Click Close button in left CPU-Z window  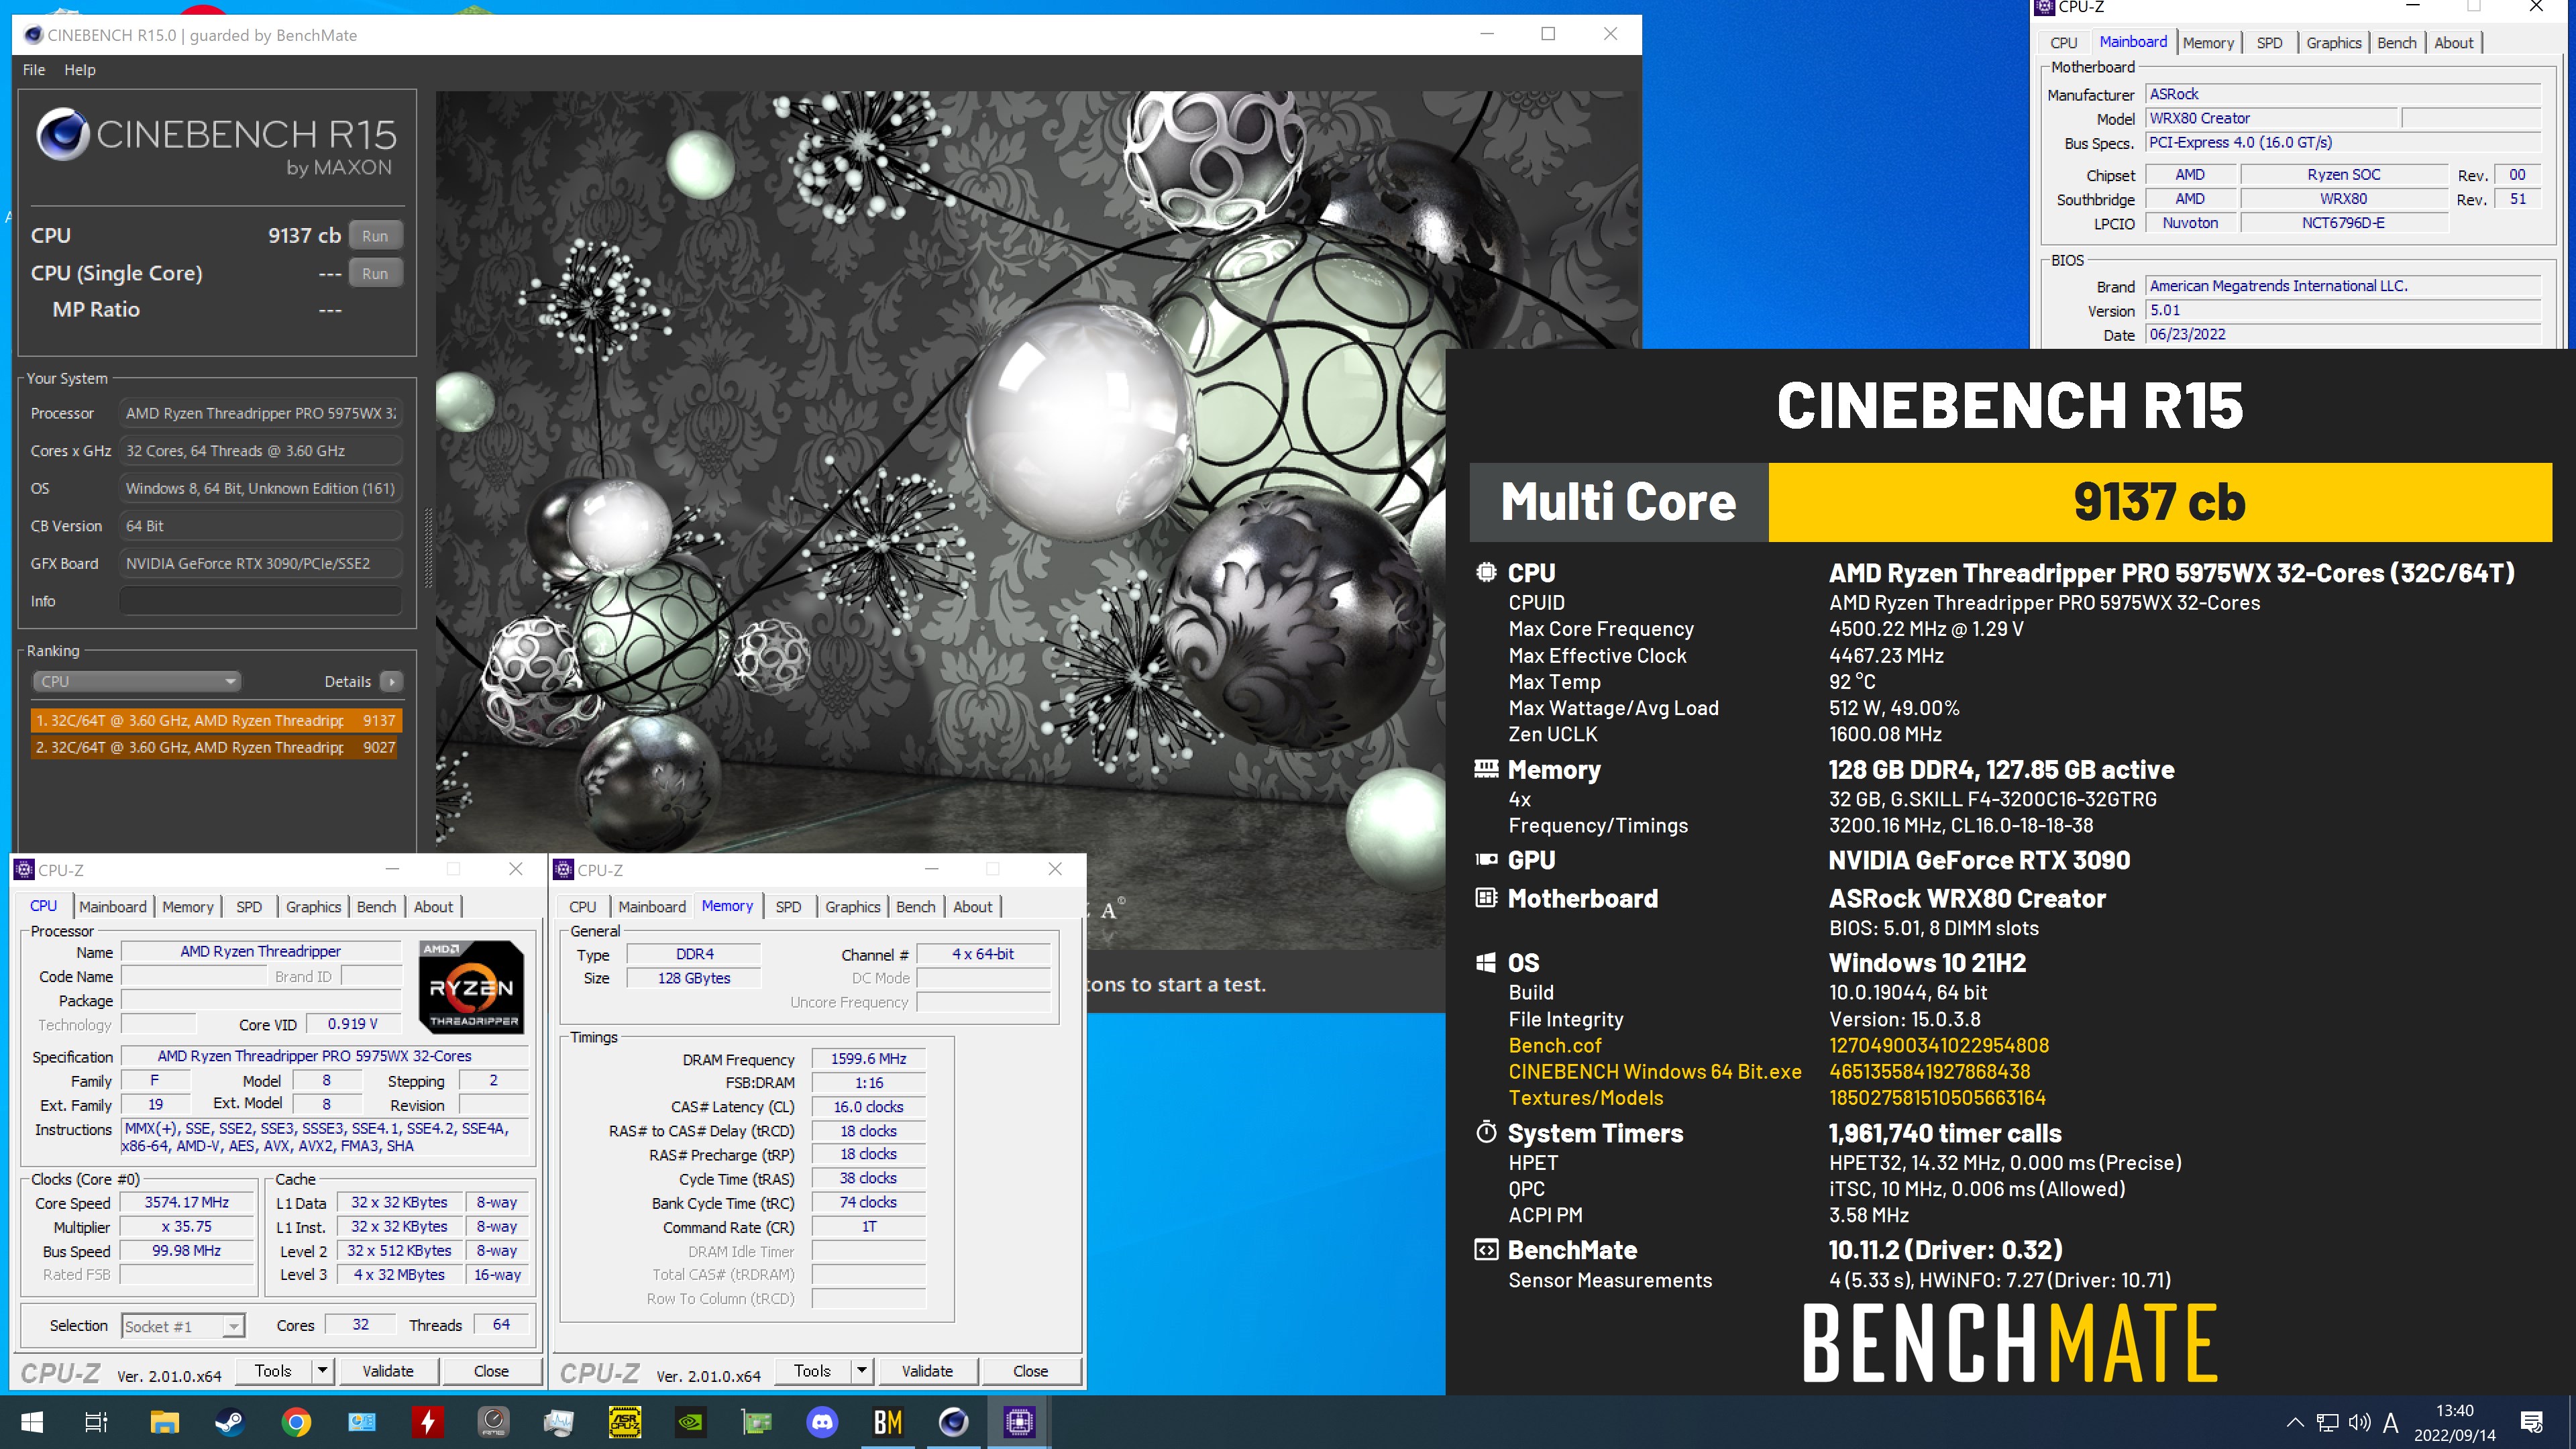pos(491,1371)
